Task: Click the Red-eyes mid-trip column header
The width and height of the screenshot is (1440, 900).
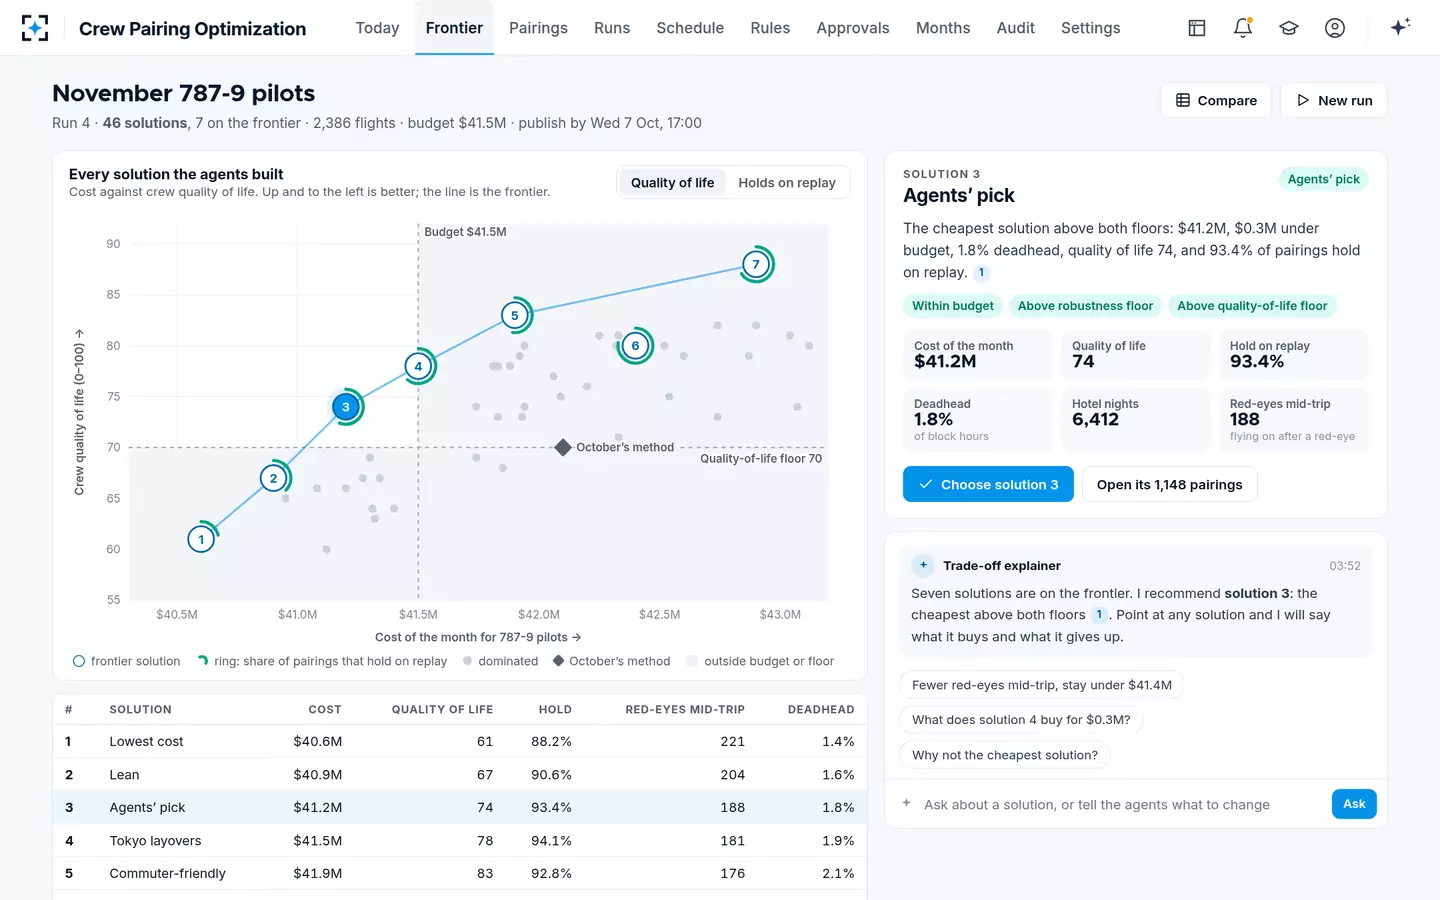Action: click(685, 709)
